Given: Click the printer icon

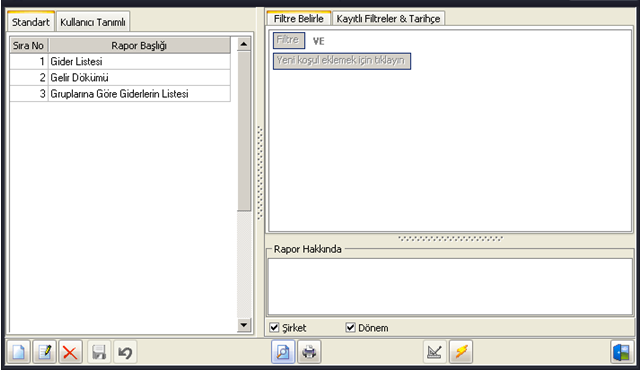Looking at the screenshot, I should [309, 352].
